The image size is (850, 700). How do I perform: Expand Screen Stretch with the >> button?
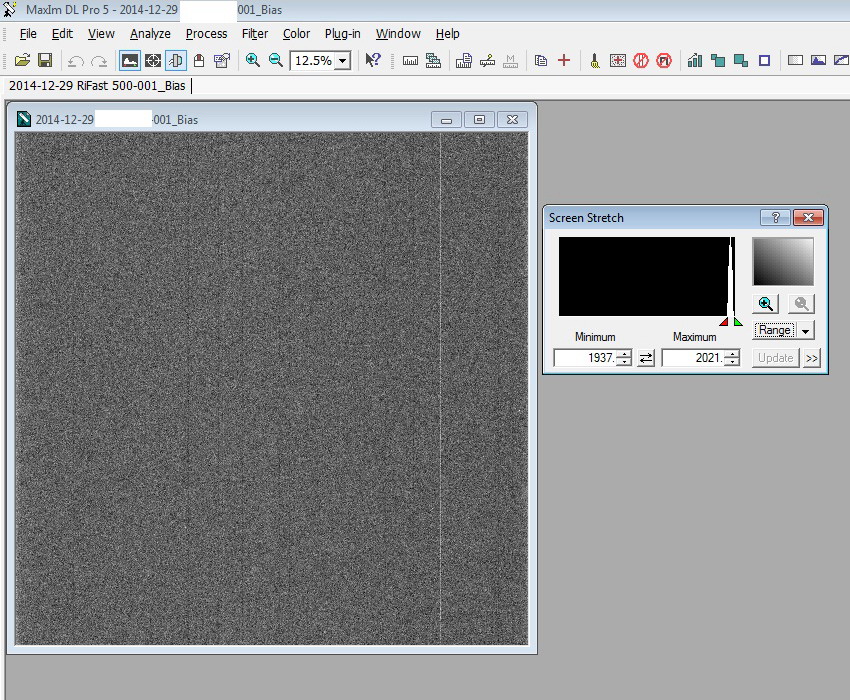click(811, 358)
